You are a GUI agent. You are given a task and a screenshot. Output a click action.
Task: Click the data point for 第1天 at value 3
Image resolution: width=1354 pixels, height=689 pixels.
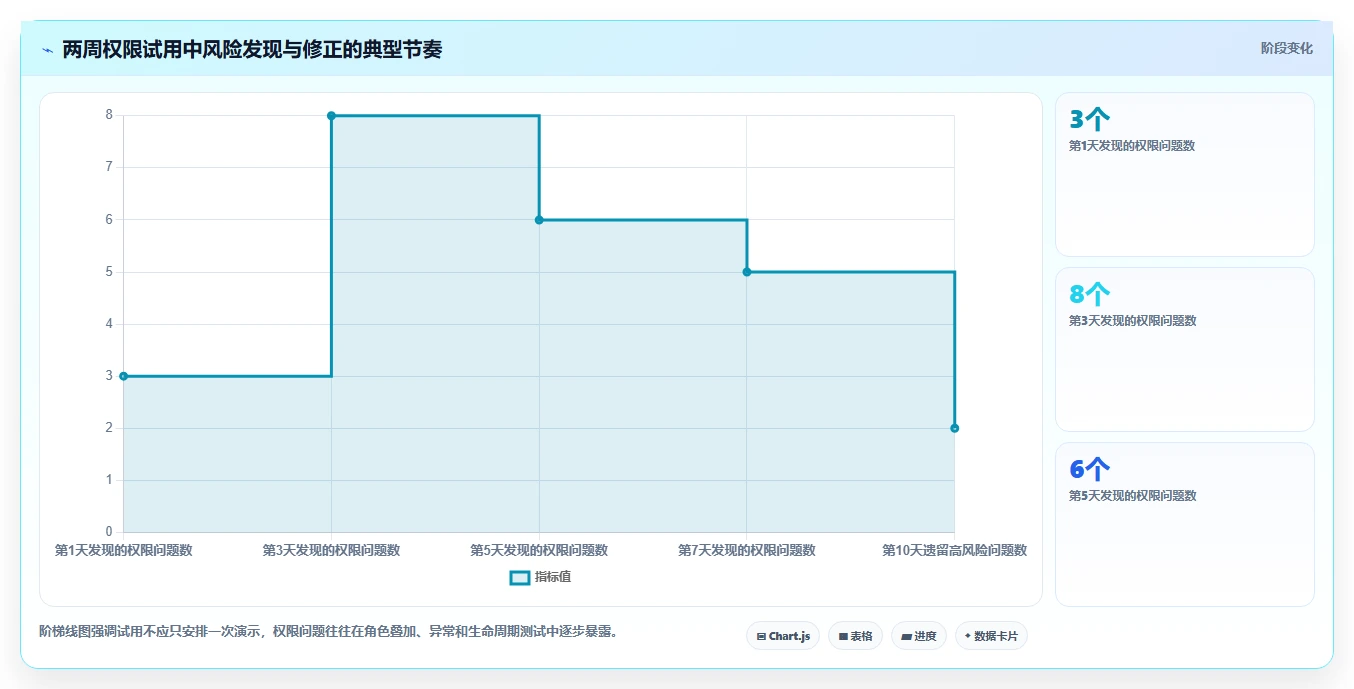123,376
